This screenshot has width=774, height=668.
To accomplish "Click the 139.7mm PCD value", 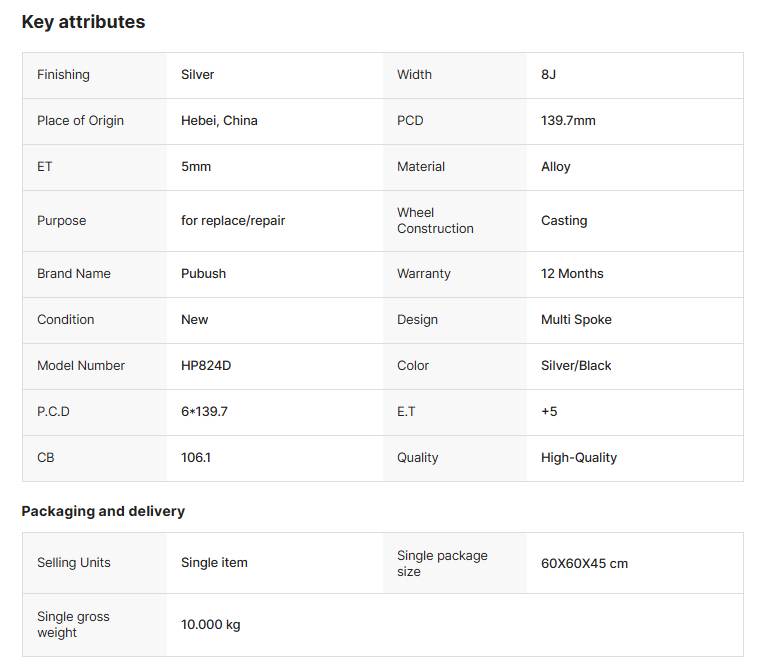I will (x=568, y=121).
